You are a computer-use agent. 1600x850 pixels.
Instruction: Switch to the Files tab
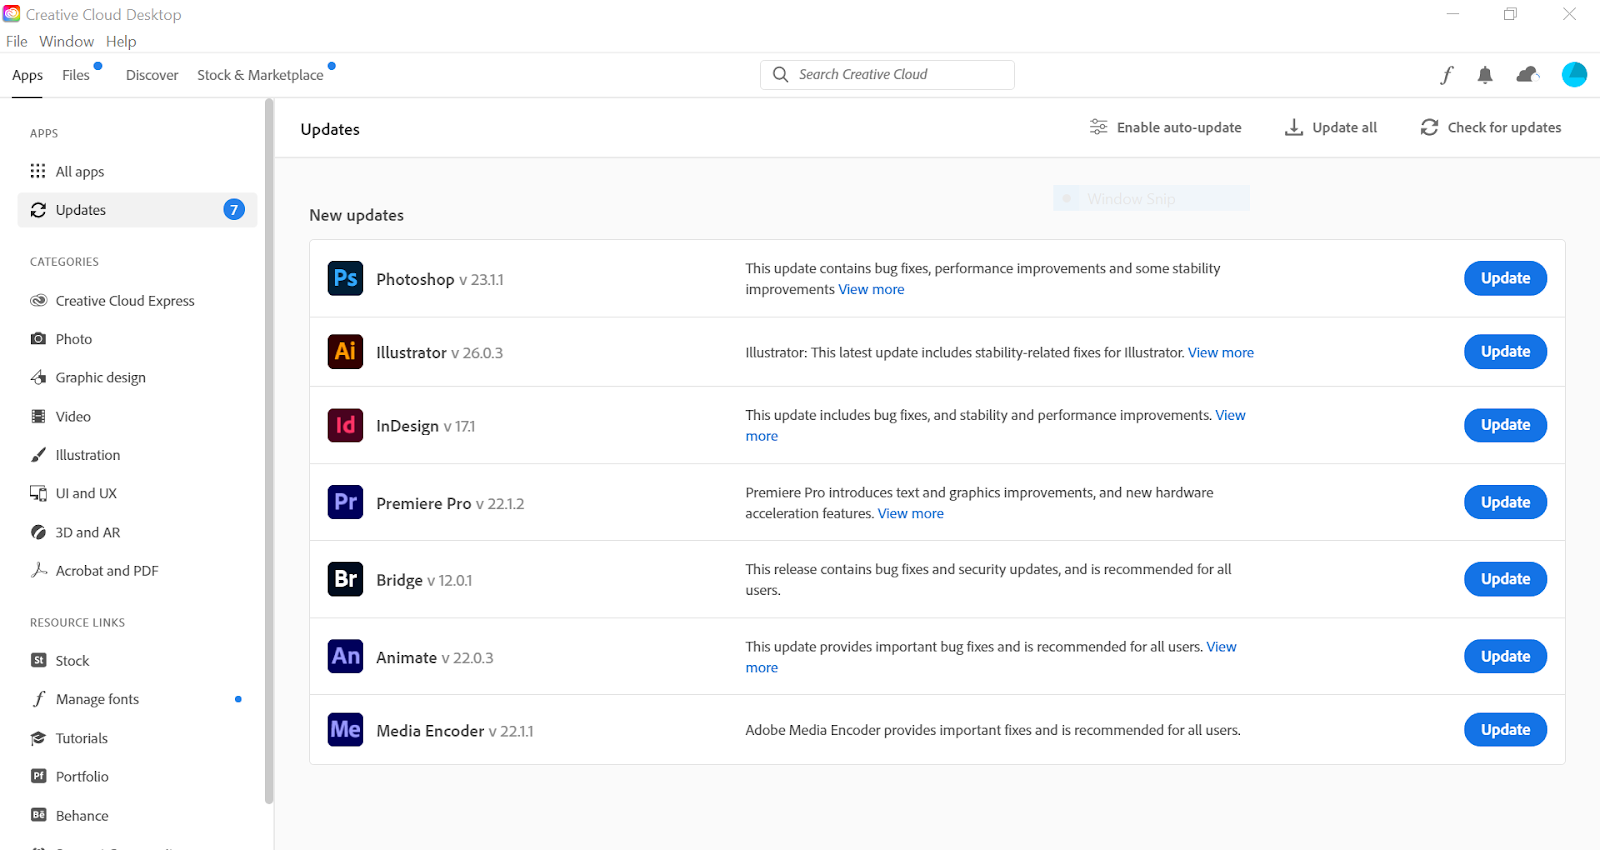pos(76,75)
